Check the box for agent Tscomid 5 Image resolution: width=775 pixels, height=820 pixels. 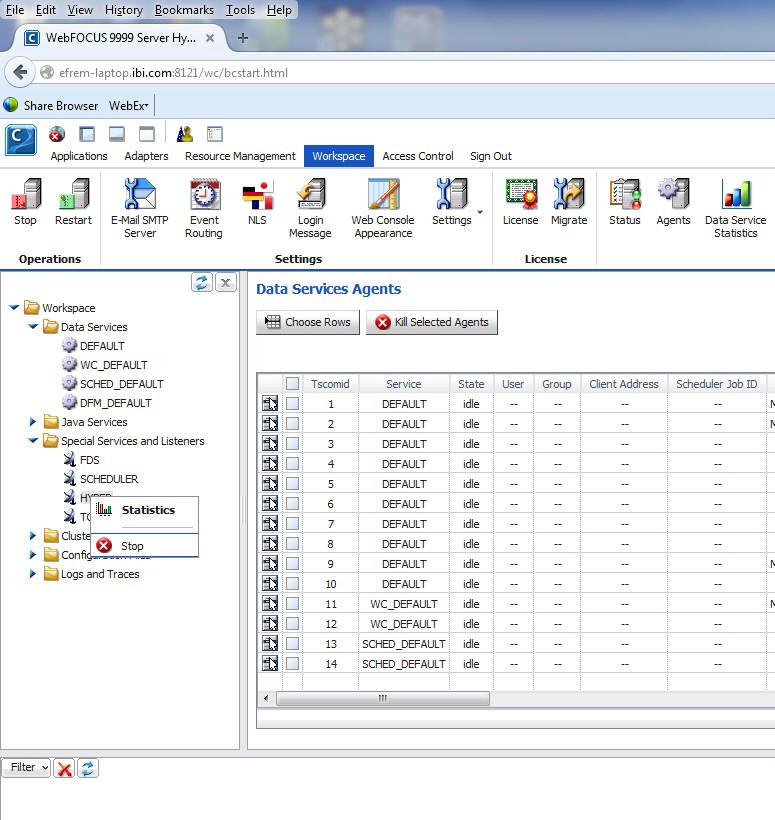click(292, 484)
